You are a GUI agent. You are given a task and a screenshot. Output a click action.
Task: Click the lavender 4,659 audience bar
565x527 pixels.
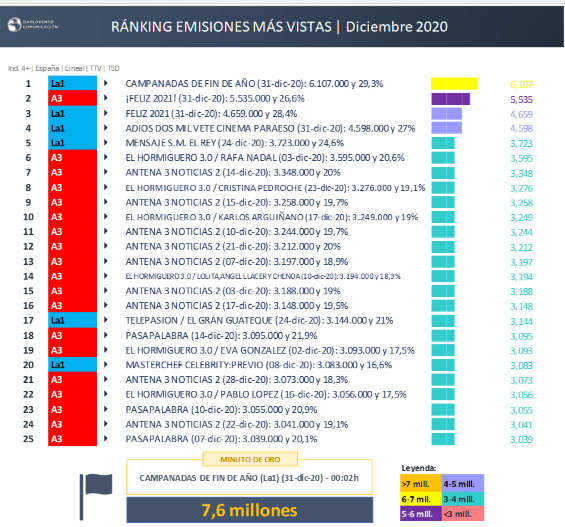click(446, 113)
